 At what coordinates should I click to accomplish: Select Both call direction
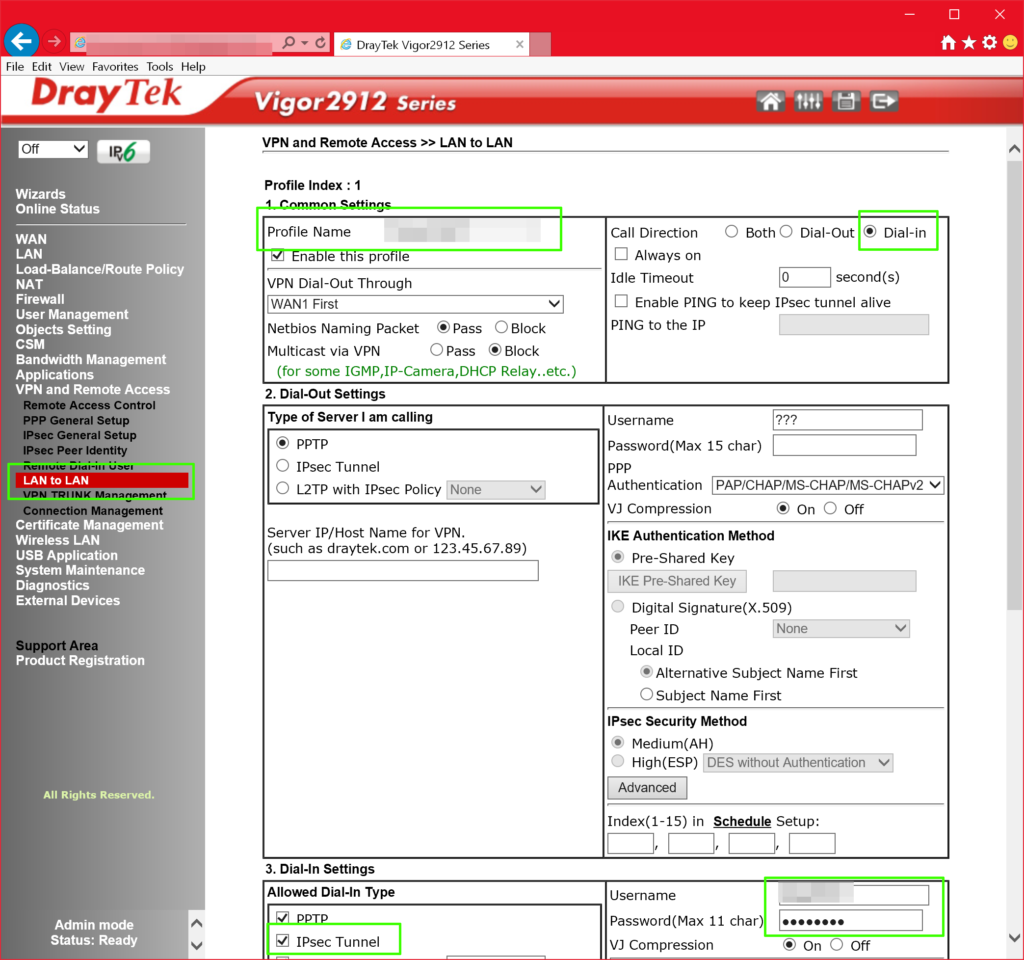point(731,232)
